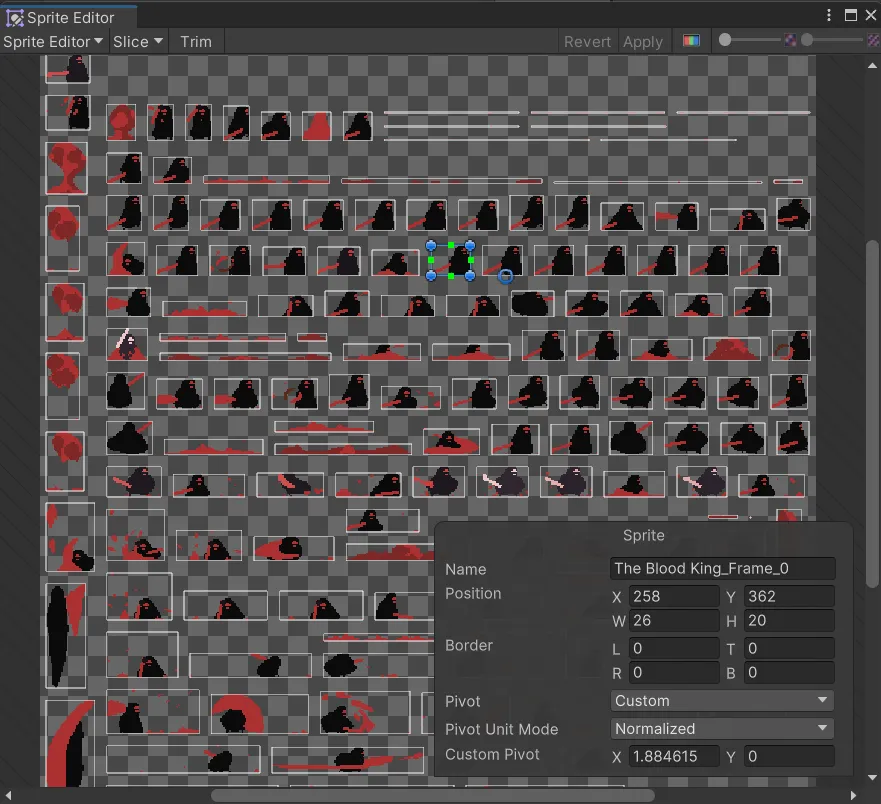Click the "Position" label
This screenshot has width=881, height=804.
point(473,594)
